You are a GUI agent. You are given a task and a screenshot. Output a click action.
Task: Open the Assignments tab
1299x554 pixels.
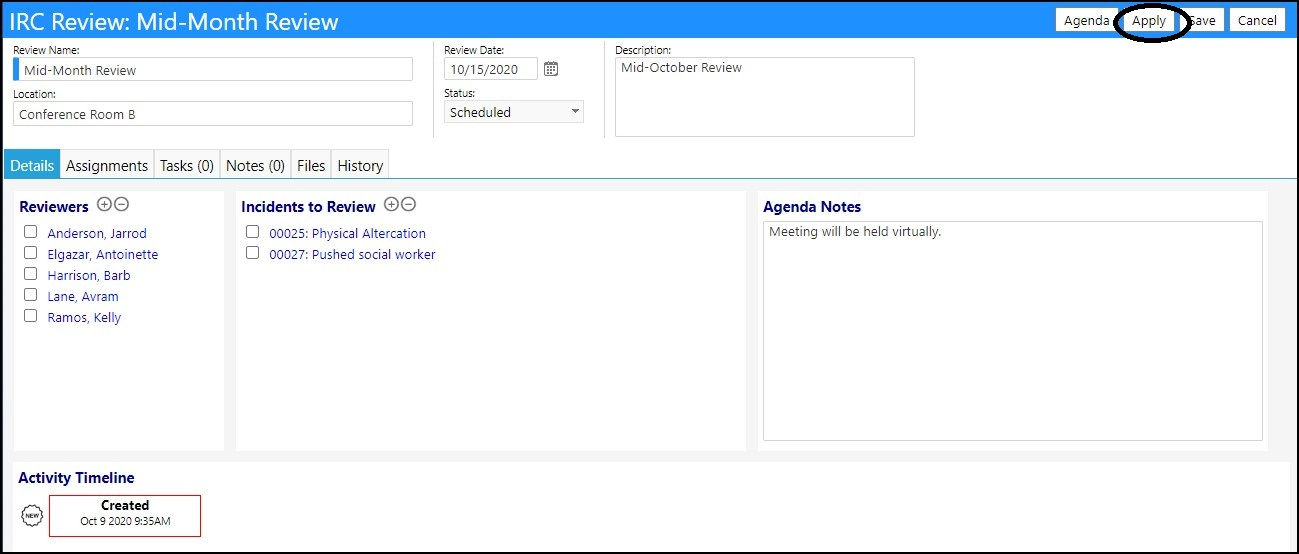click(107, 166)
